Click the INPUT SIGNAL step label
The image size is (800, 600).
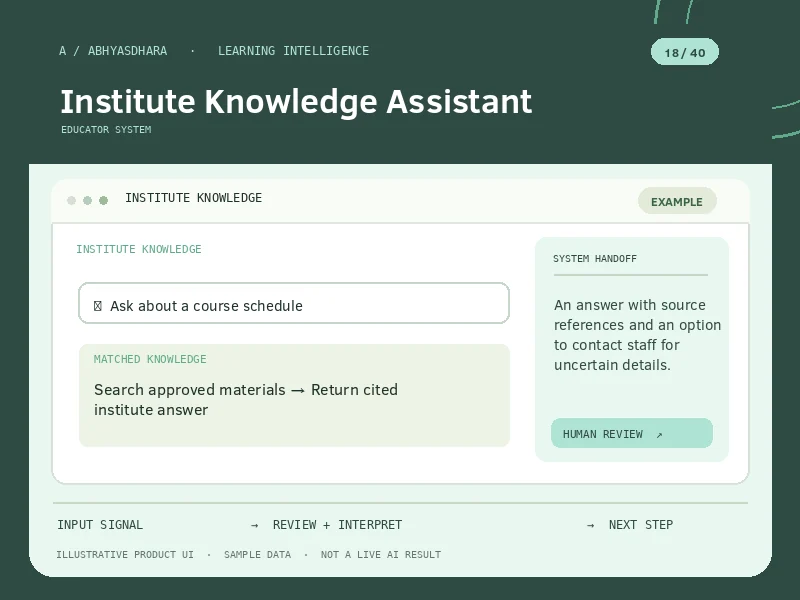pos(100,524)
